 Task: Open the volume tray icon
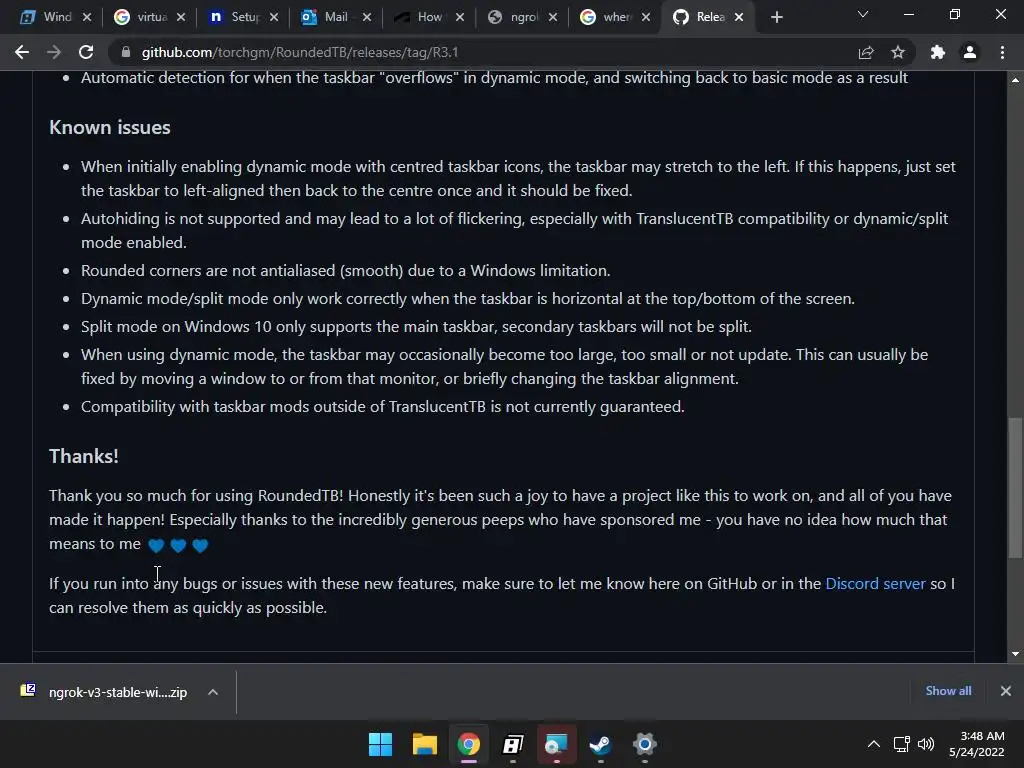pyautogui.click(x=926, y=744)
